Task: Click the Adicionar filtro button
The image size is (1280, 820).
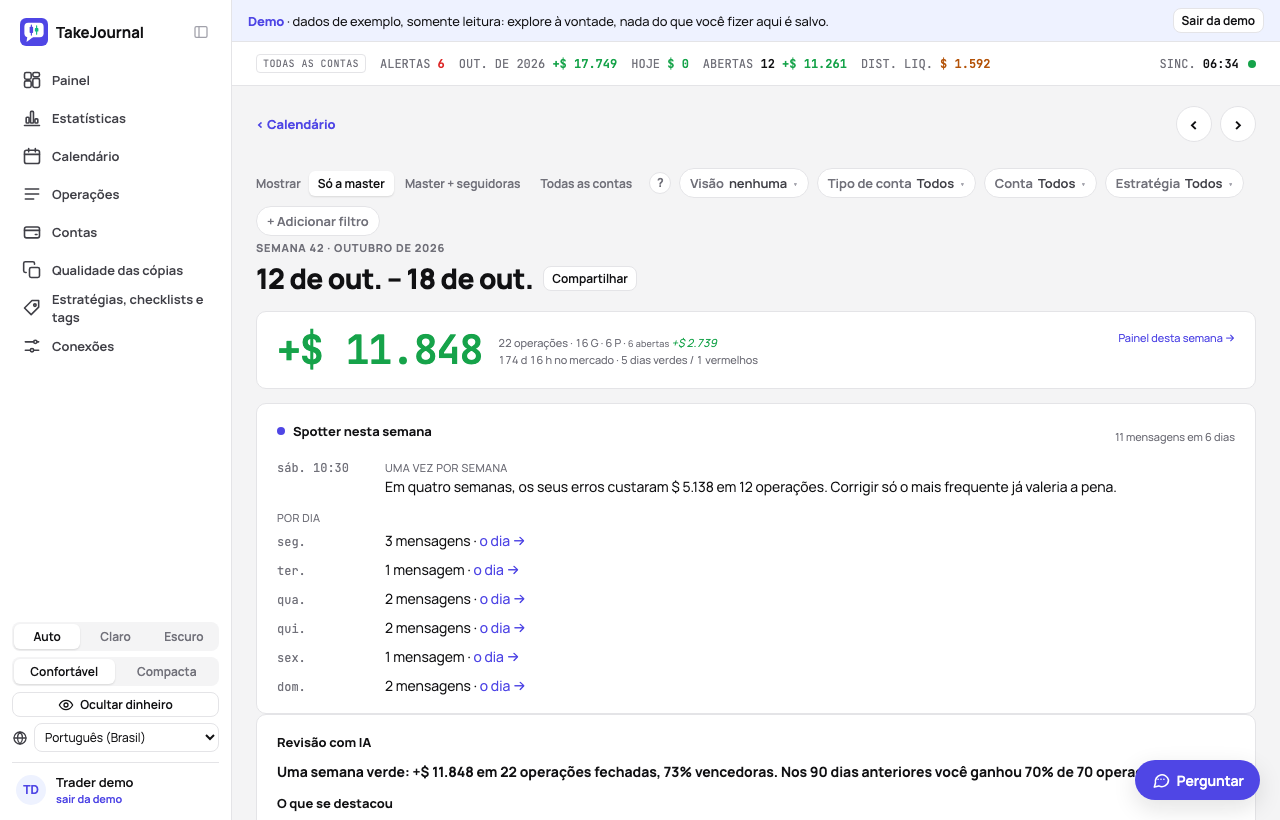Action: tap(318, 221)
